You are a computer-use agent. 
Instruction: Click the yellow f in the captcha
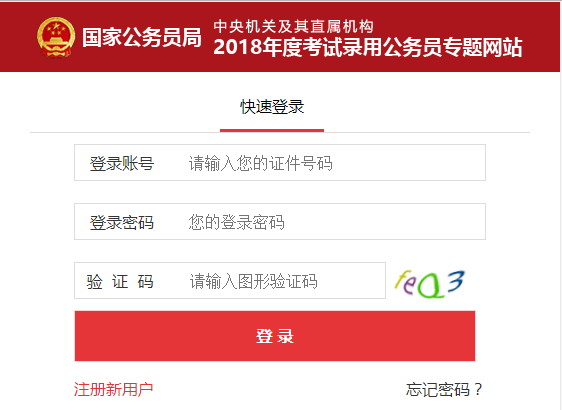click(x=401, y=279)
